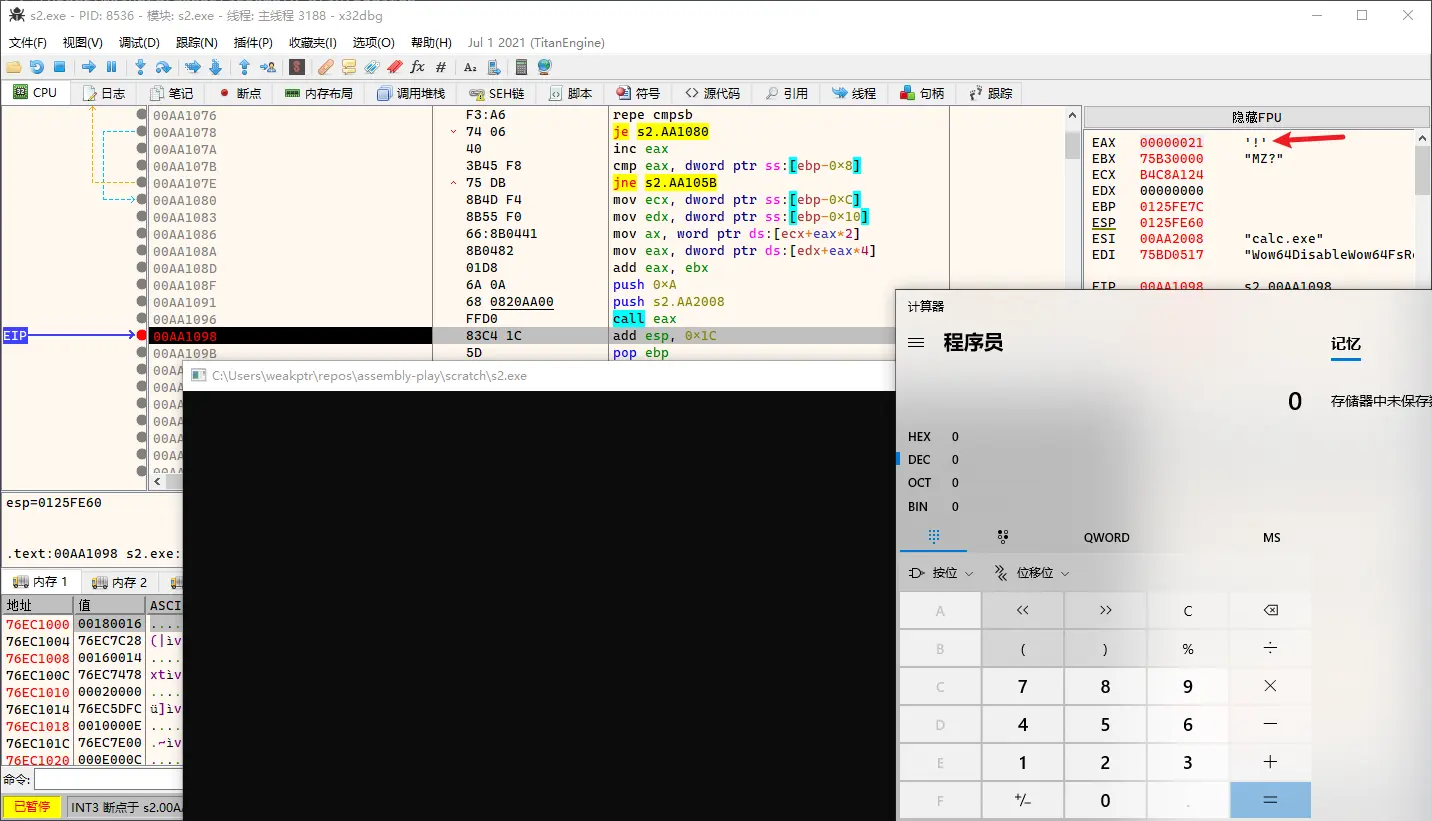Click the 隐藏FPU button
Viewport: 1432px width, 821px height.
click(1256, 117)
